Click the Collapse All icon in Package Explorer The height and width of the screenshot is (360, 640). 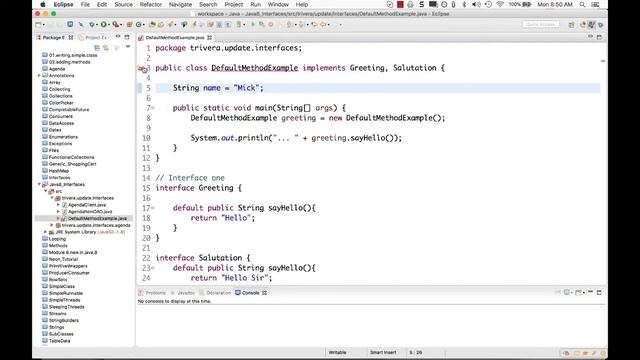(x=97, y=48)
